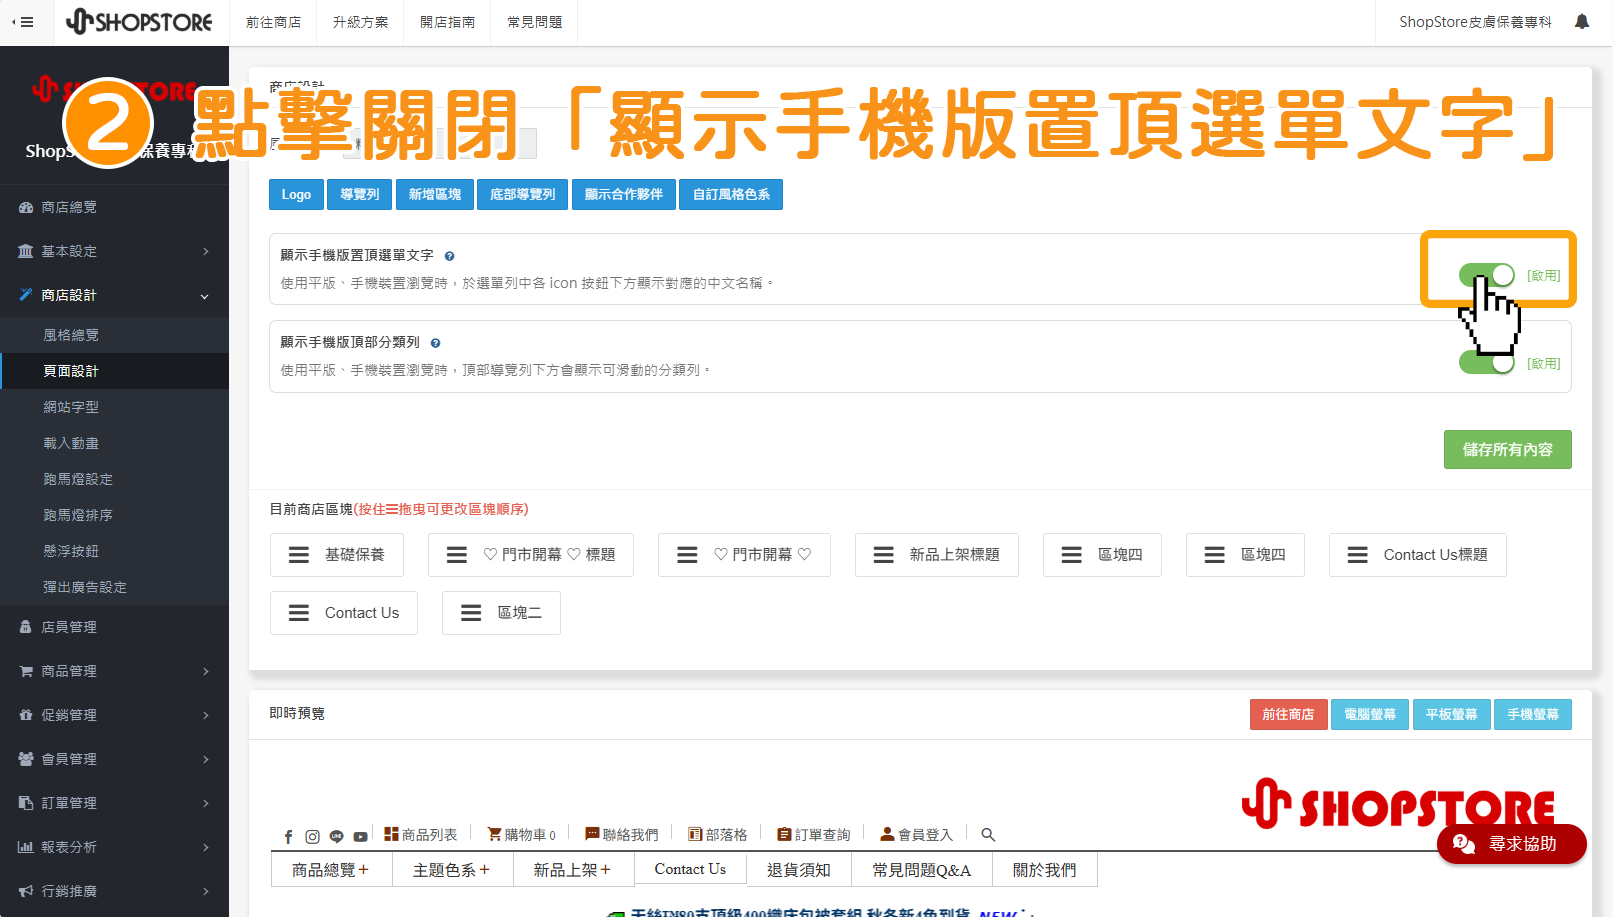Expand 商品總覽＋ in preview navigation
This screenshot has height=917, width=1614.
click(331, 870)
